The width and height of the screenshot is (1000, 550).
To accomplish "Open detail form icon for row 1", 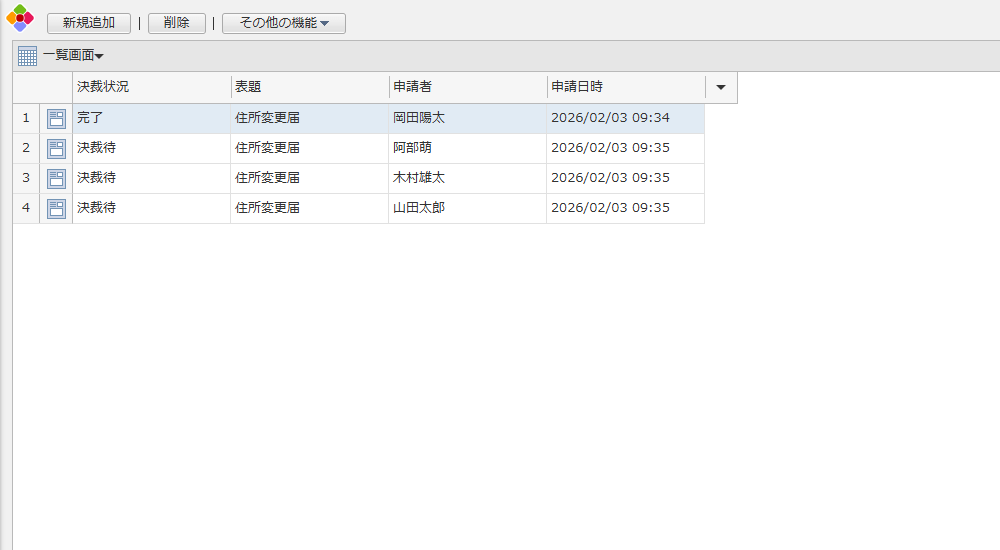I will [x=56, y=119].
